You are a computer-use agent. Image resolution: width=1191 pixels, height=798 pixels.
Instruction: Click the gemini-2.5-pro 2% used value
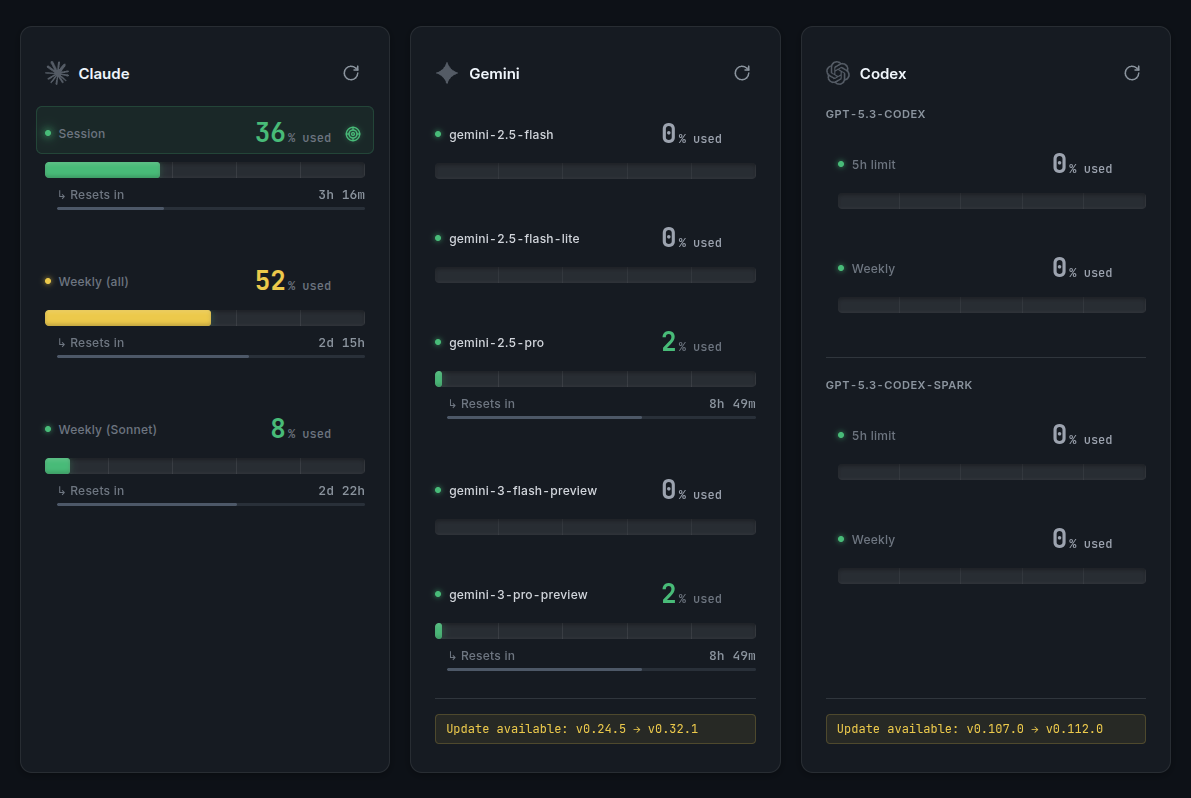point(692,342)
